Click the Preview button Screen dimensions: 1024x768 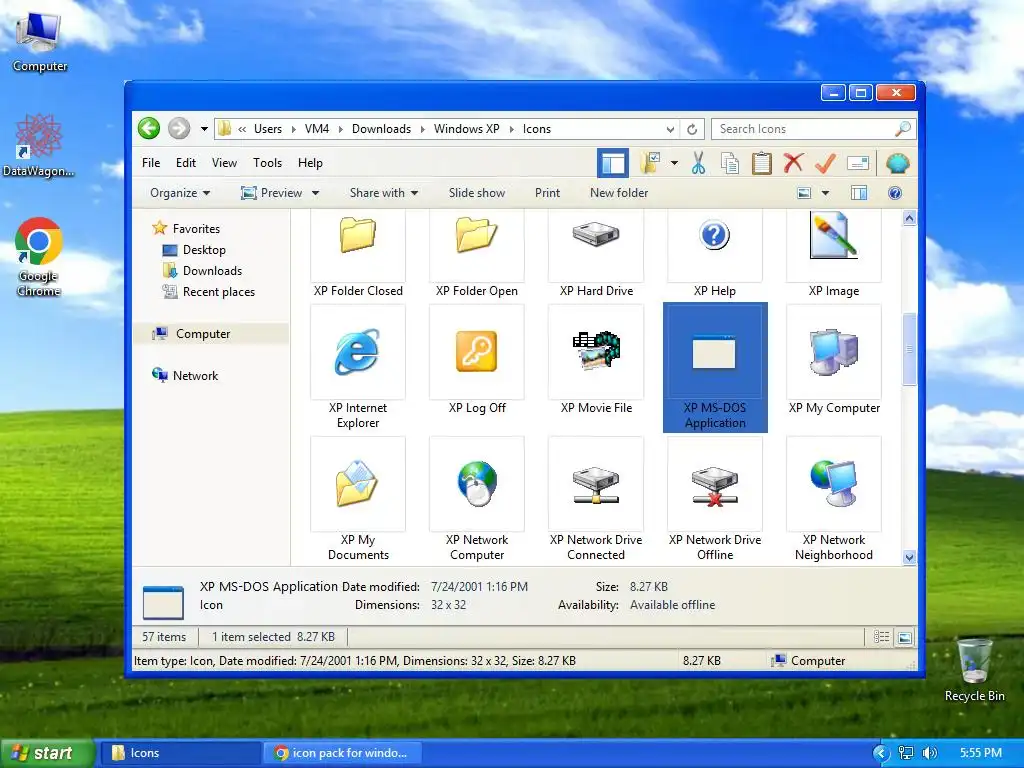pyautogui.click(x=272, y=193)
